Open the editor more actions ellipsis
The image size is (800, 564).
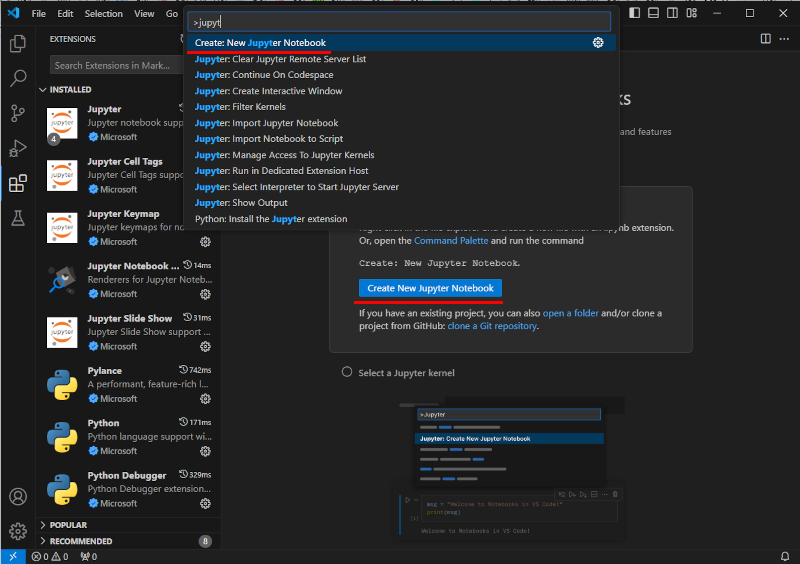tap(784, 39)
